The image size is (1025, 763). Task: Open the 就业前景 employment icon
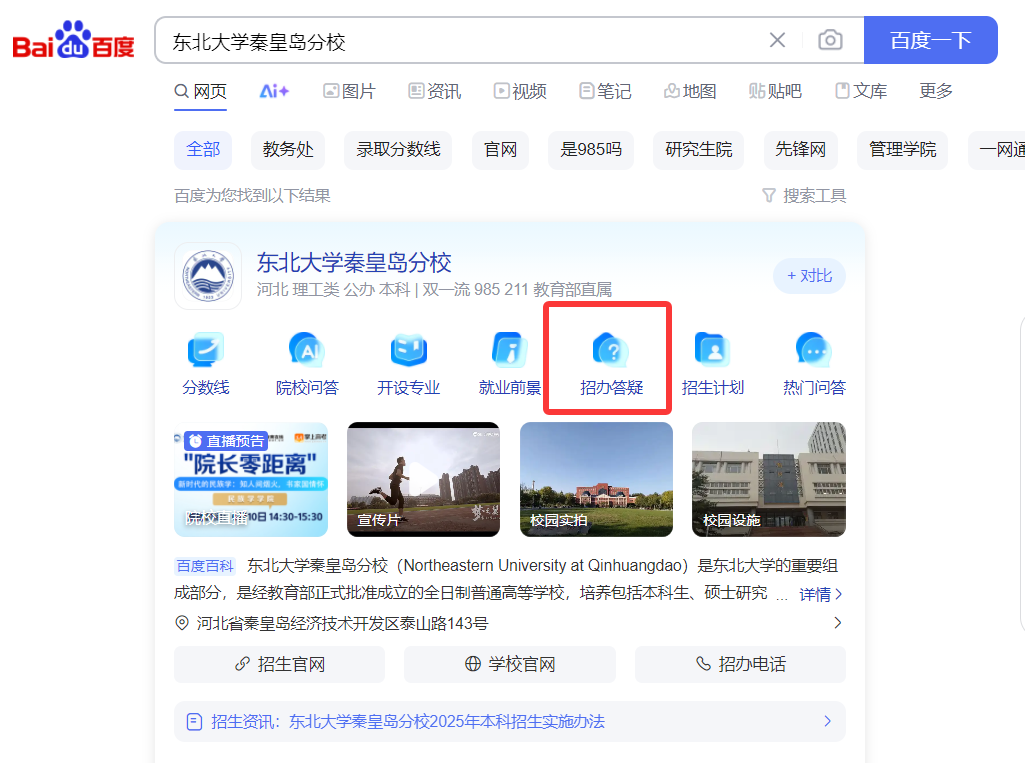click(510, 351)
